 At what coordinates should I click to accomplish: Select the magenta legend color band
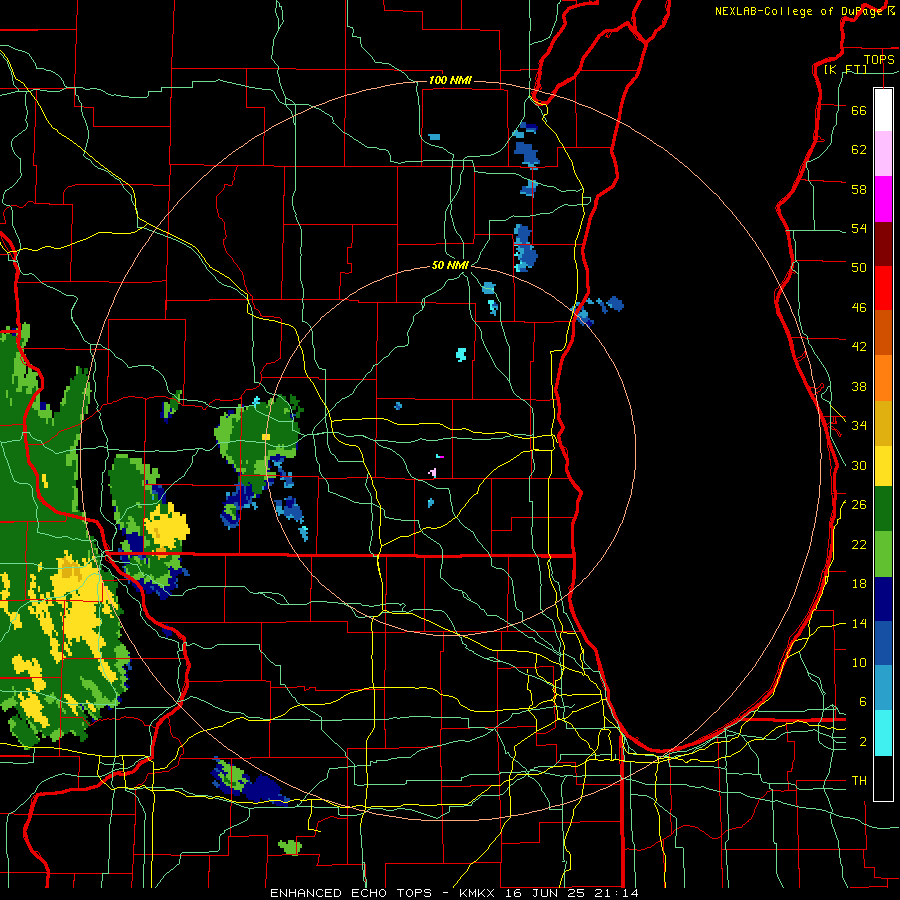(x=883, y=199)
